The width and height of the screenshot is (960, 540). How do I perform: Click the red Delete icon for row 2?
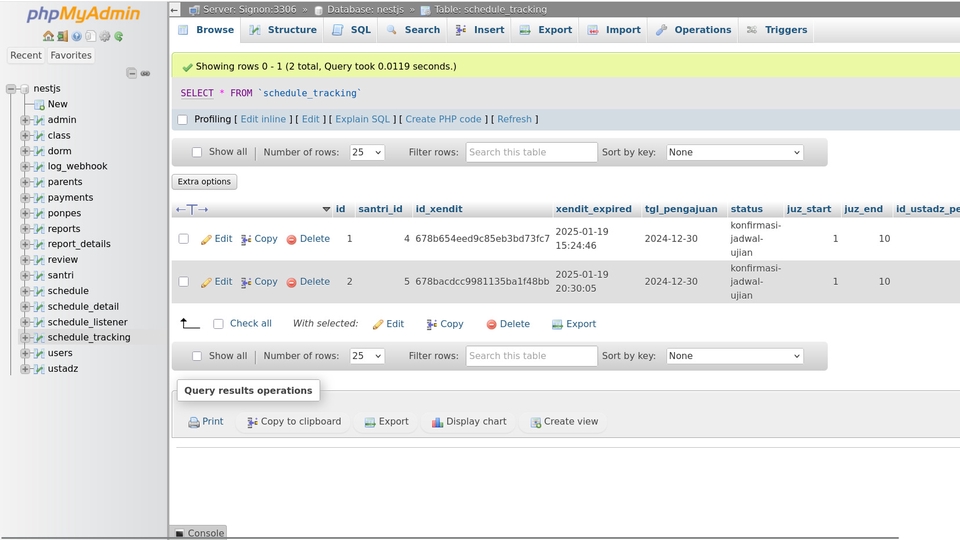tap(292, 283)
